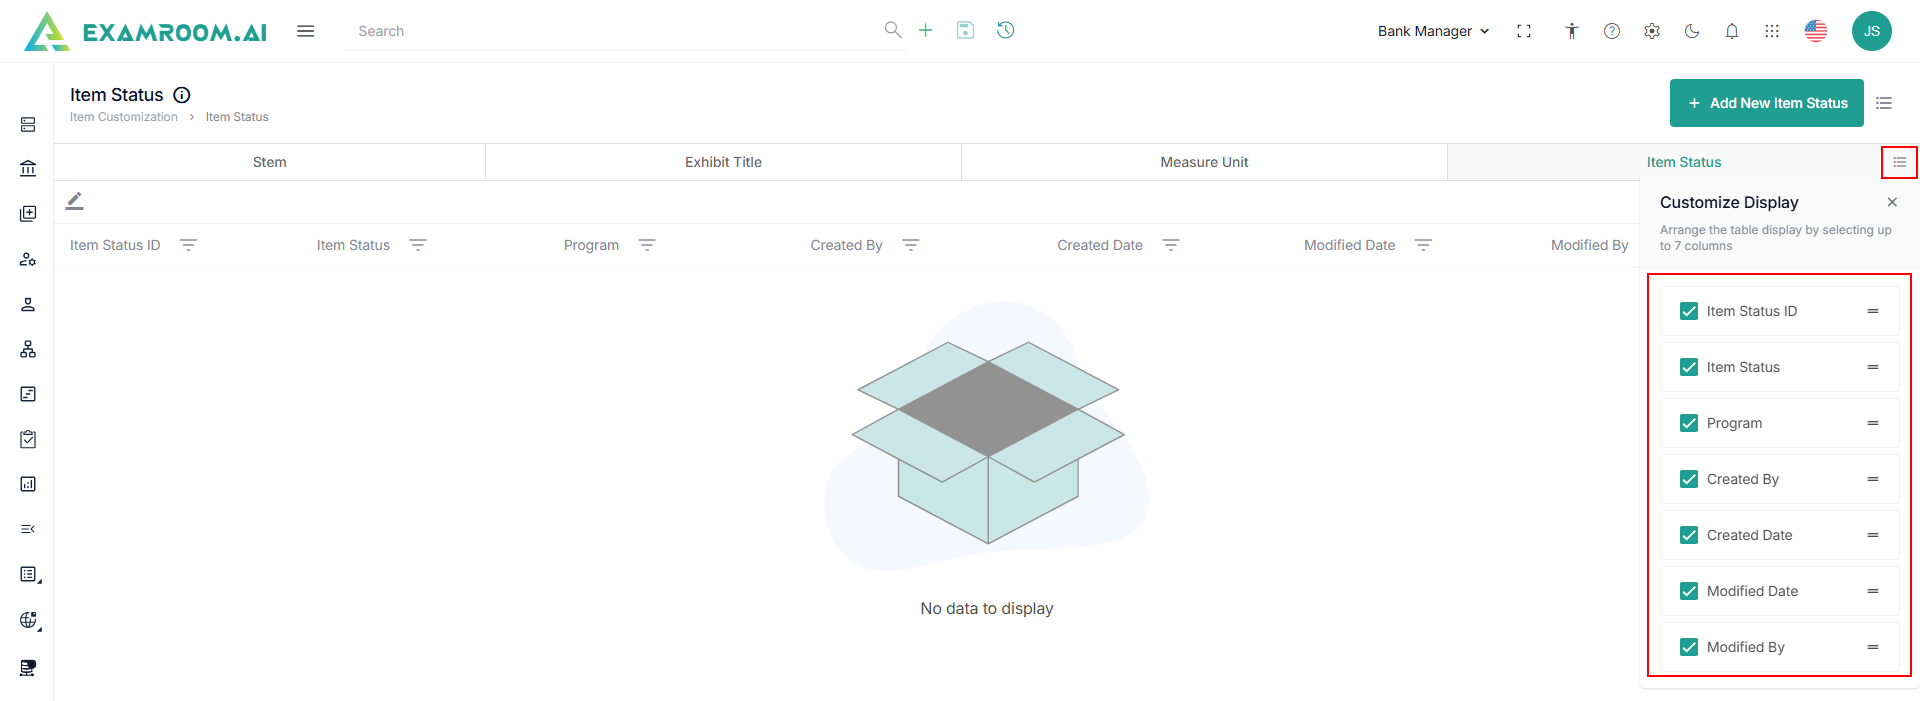This screenshot has width=1920, height=701.
Task: Switch to the Exhibit Title tab
Action: coord(723,162)
